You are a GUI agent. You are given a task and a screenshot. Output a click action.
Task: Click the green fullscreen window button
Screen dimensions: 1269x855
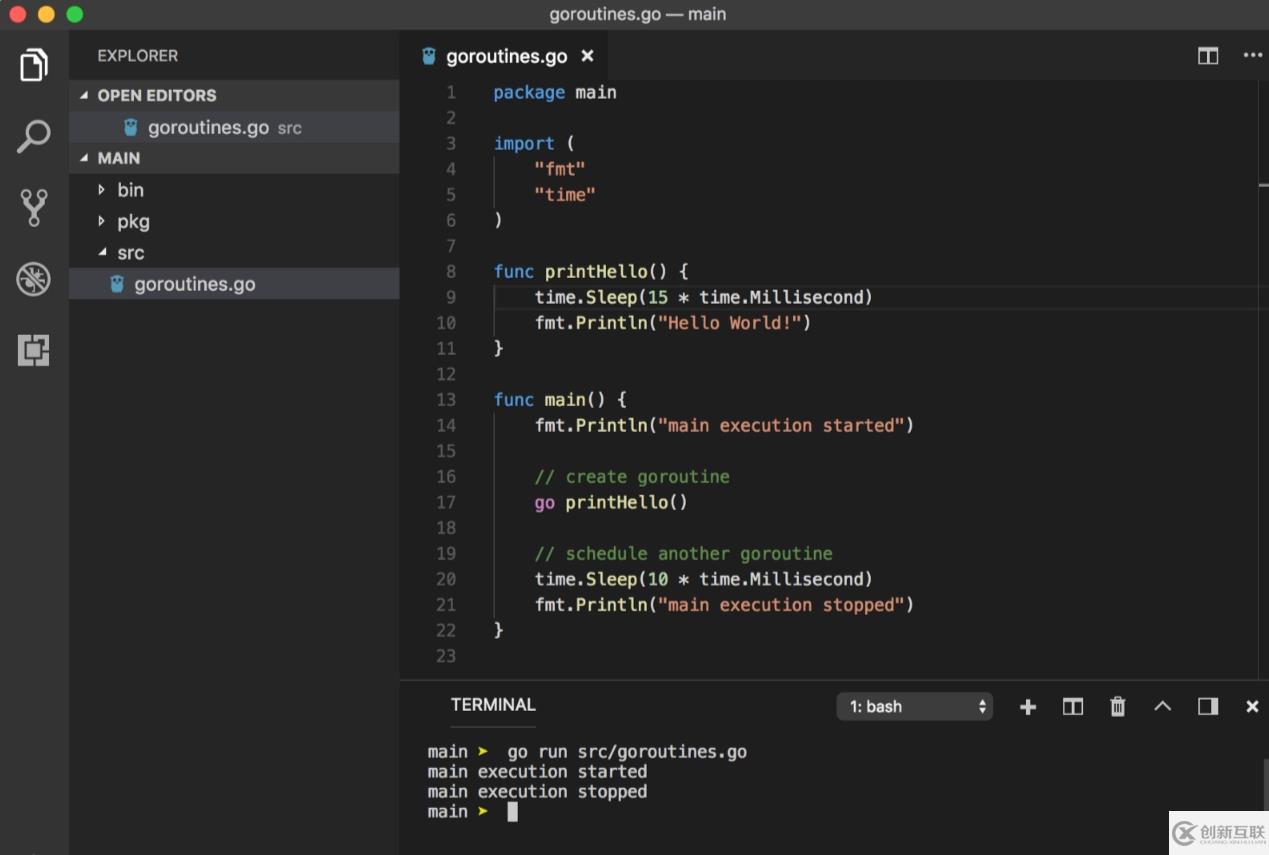75,14
